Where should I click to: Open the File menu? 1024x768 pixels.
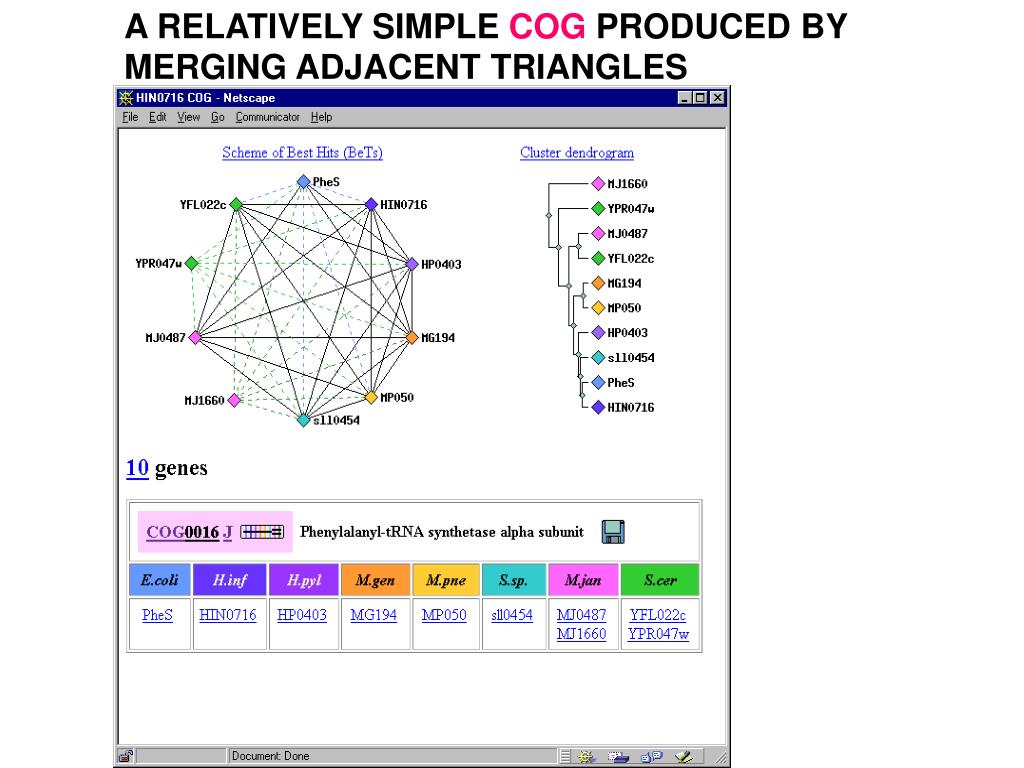tap(131, 117)
